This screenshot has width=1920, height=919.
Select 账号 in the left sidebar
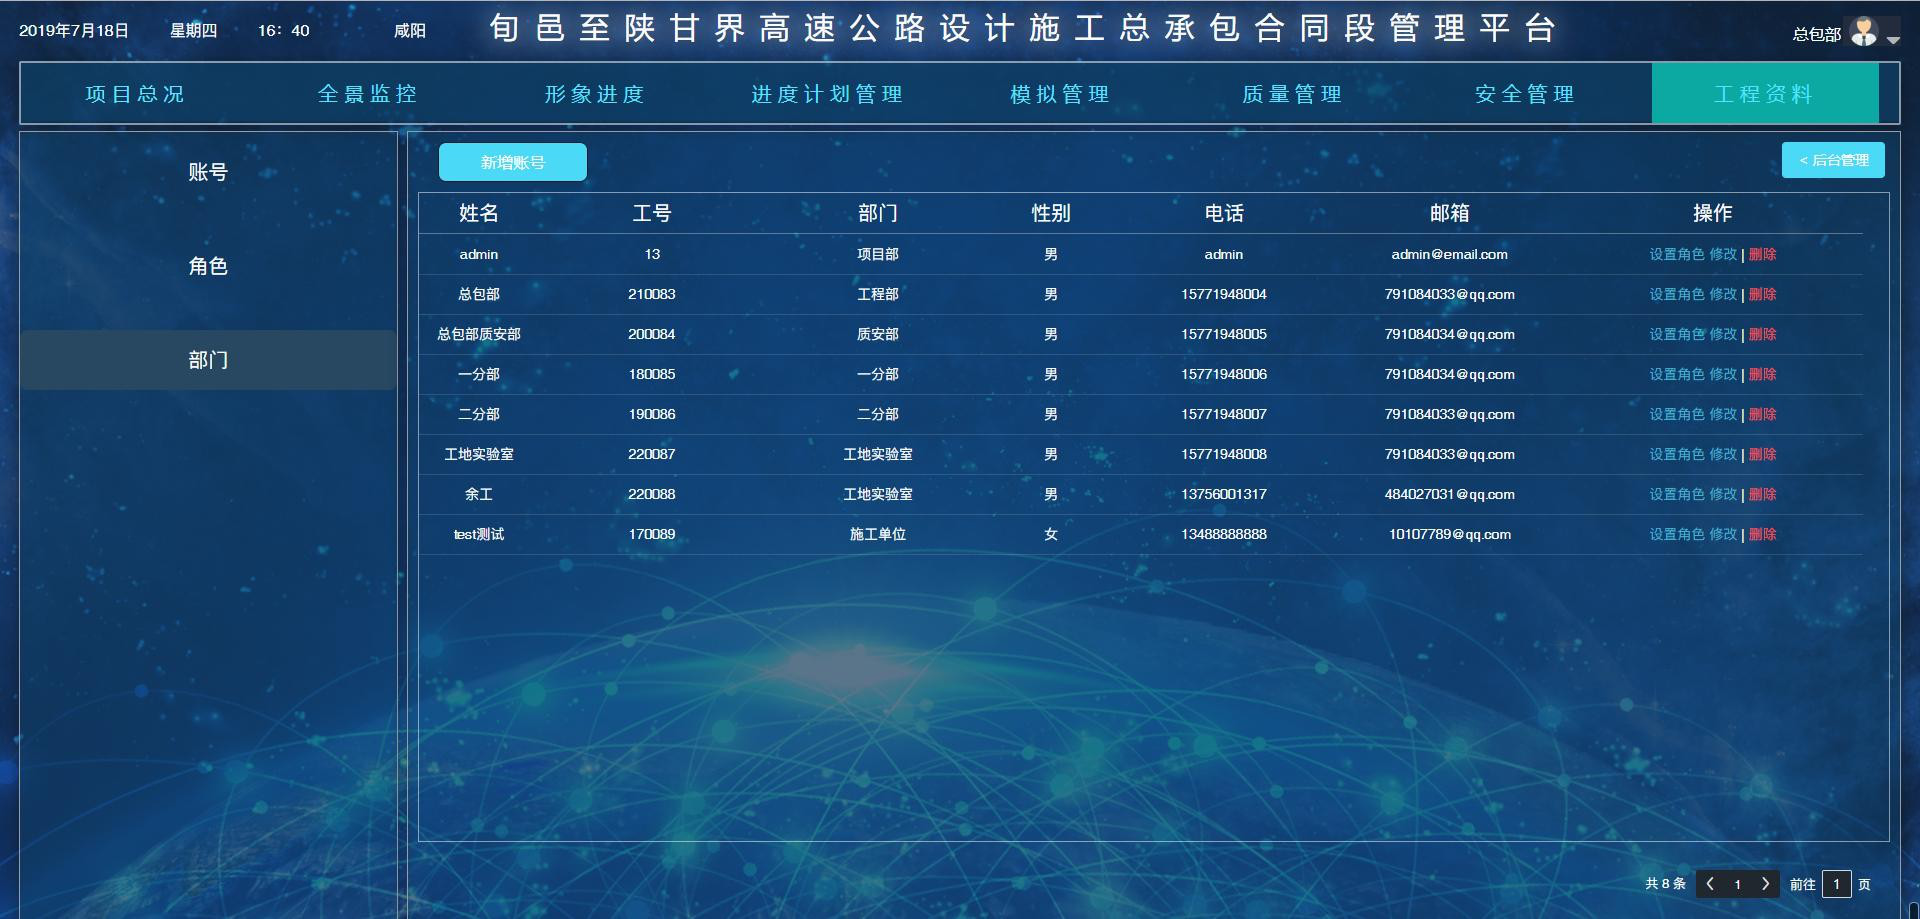tap(209, 172)
